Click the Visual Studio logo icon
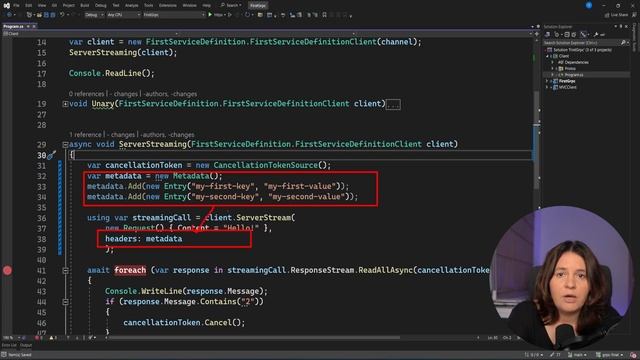Screen dimensions: 640x360 click(6, 5)
